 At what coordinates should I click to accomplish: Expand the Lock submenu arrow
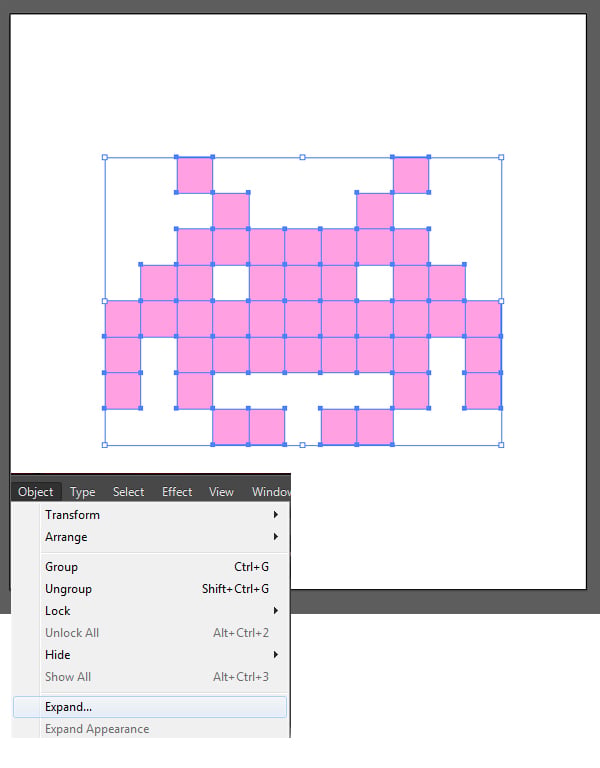pyautogui.click(x=276, y=610)
